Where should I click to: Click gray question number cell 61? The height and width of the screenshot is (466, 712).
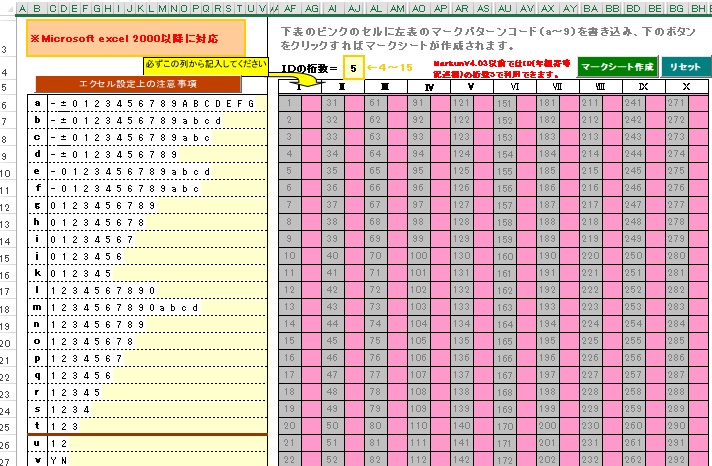[375, 103]
